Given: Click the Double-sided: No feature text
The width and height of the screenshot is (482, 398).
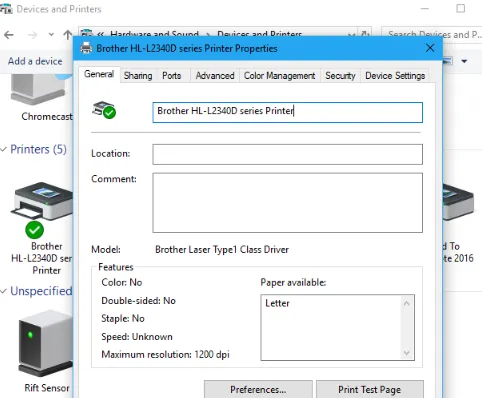Looking at the screenshot, I should pos(138,301).
